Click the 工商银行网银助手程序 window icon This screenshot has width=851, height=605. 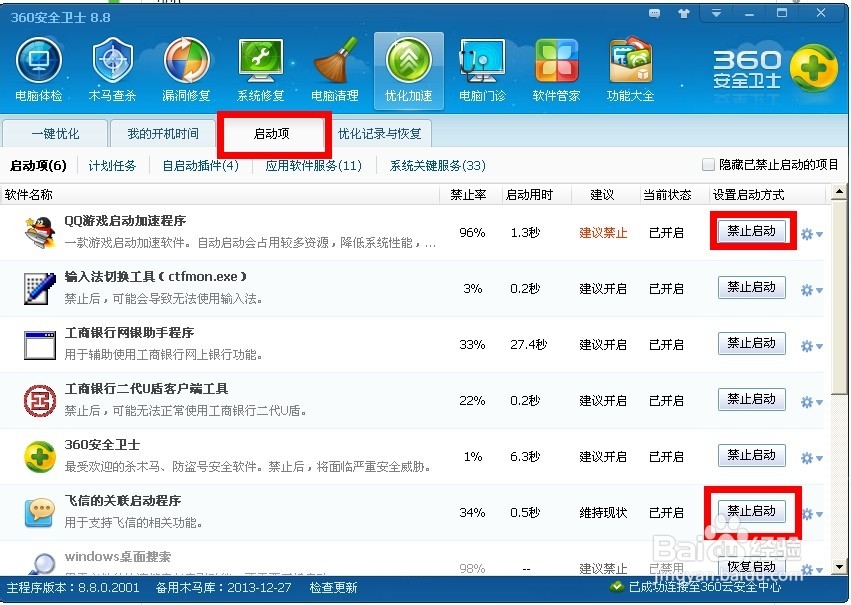pyautogui.click(x=40, y=345)
